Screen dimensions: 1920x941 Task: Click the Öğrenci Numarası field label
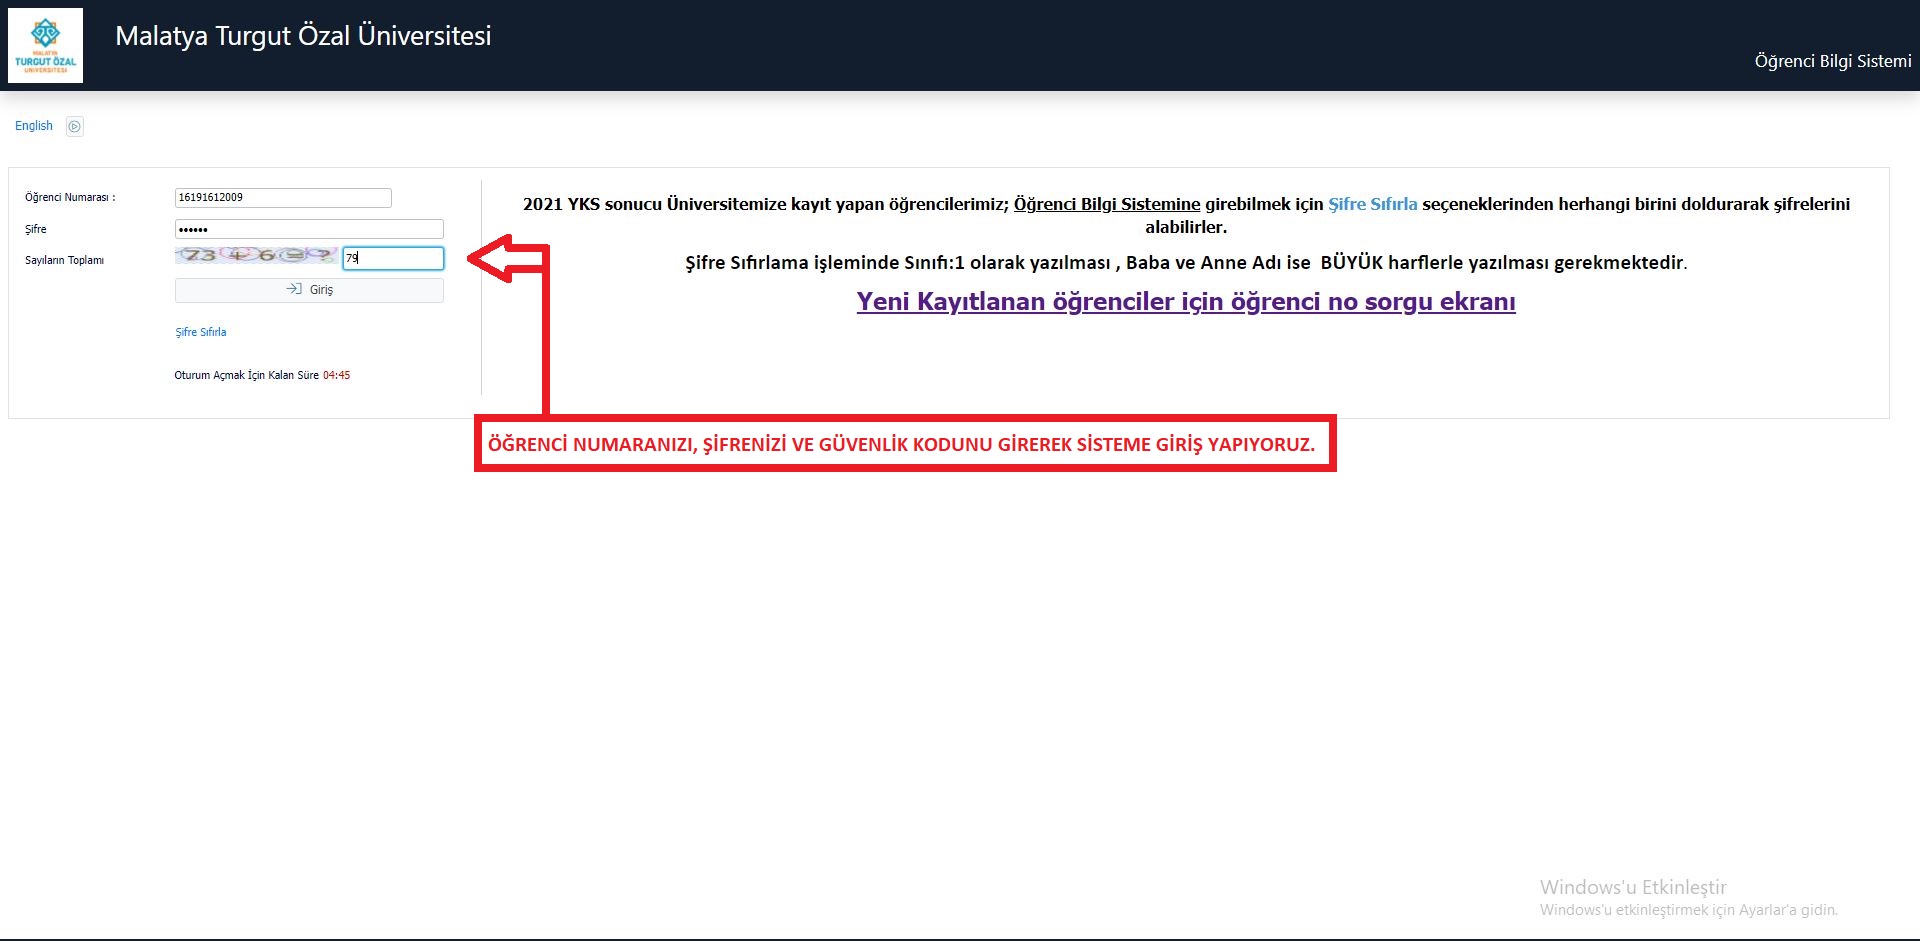(x=70, y=198)
